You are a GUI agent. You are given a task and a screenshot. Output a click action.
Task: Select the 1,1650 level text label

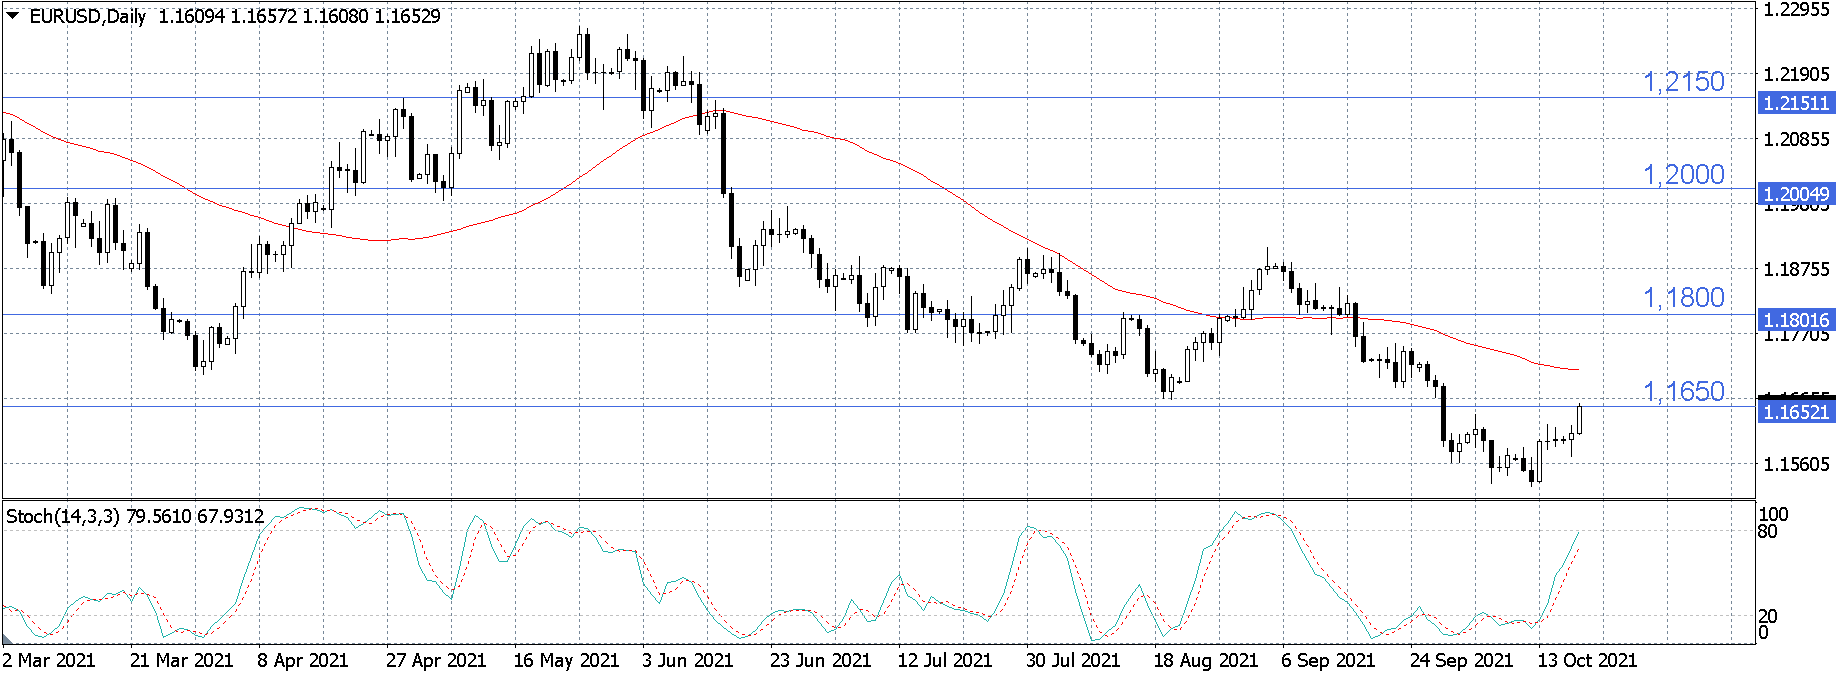(x=1684, y=391)
